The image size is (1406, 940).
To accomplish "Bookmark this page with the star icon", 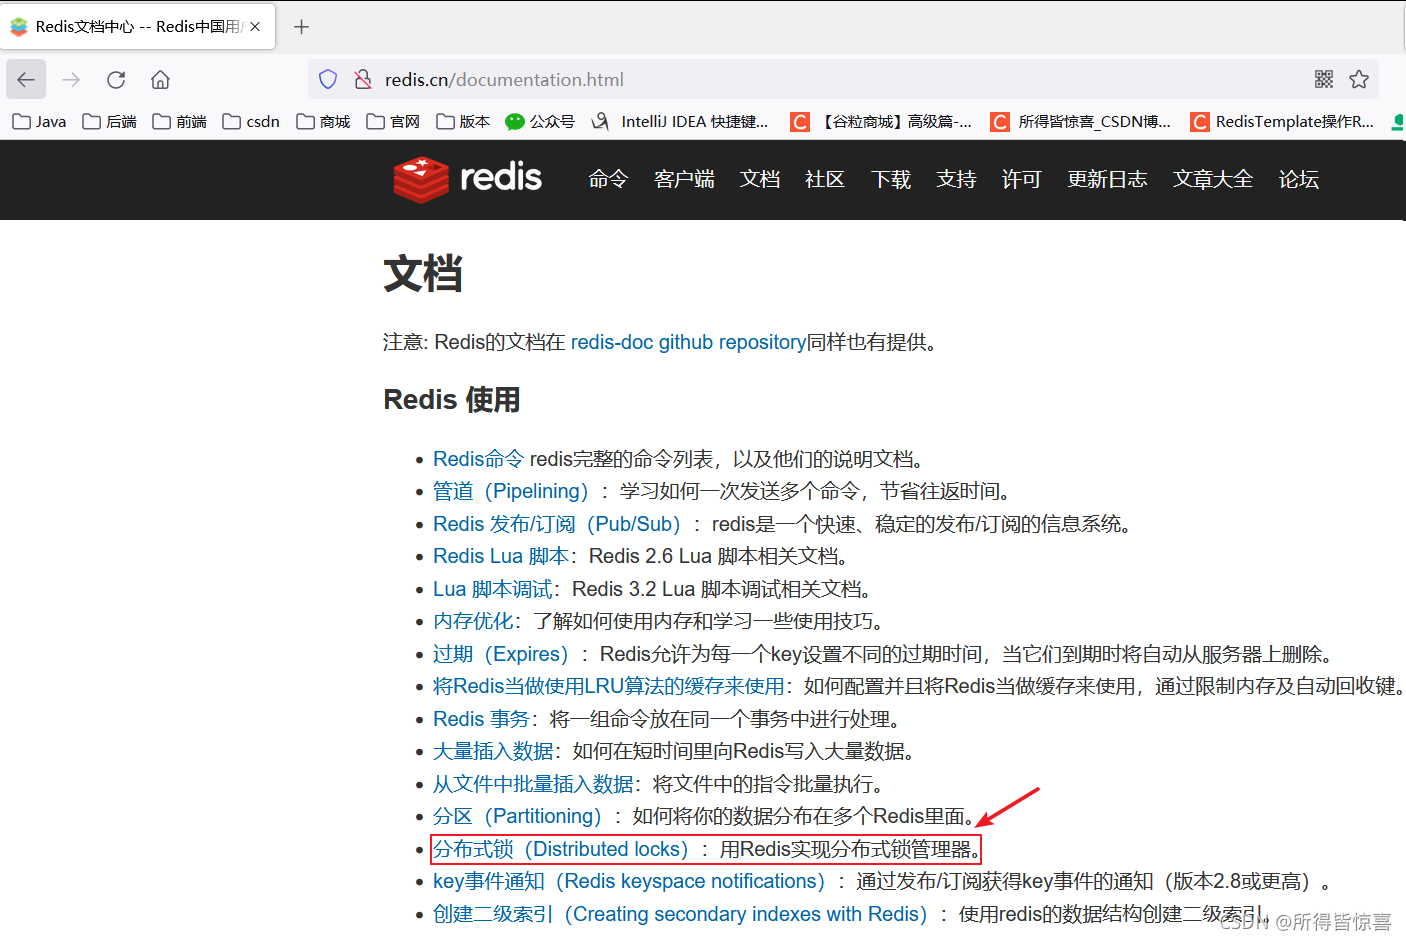I will [1359, 79].
